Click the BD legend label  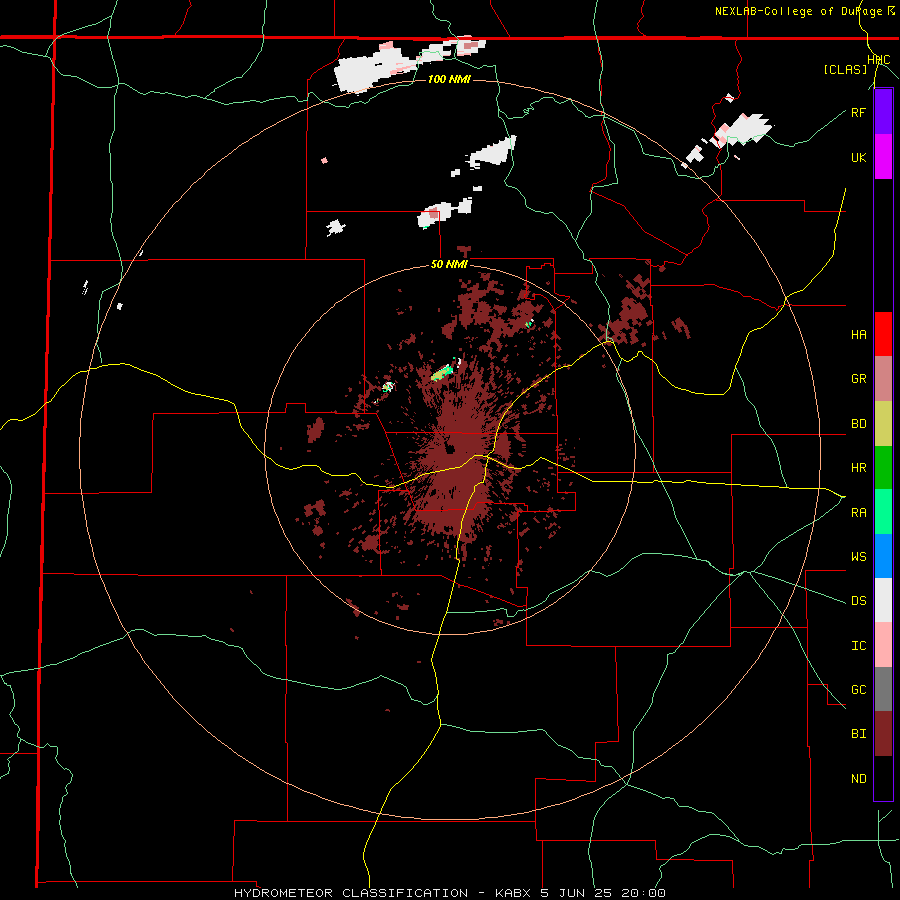click(858, 424)
